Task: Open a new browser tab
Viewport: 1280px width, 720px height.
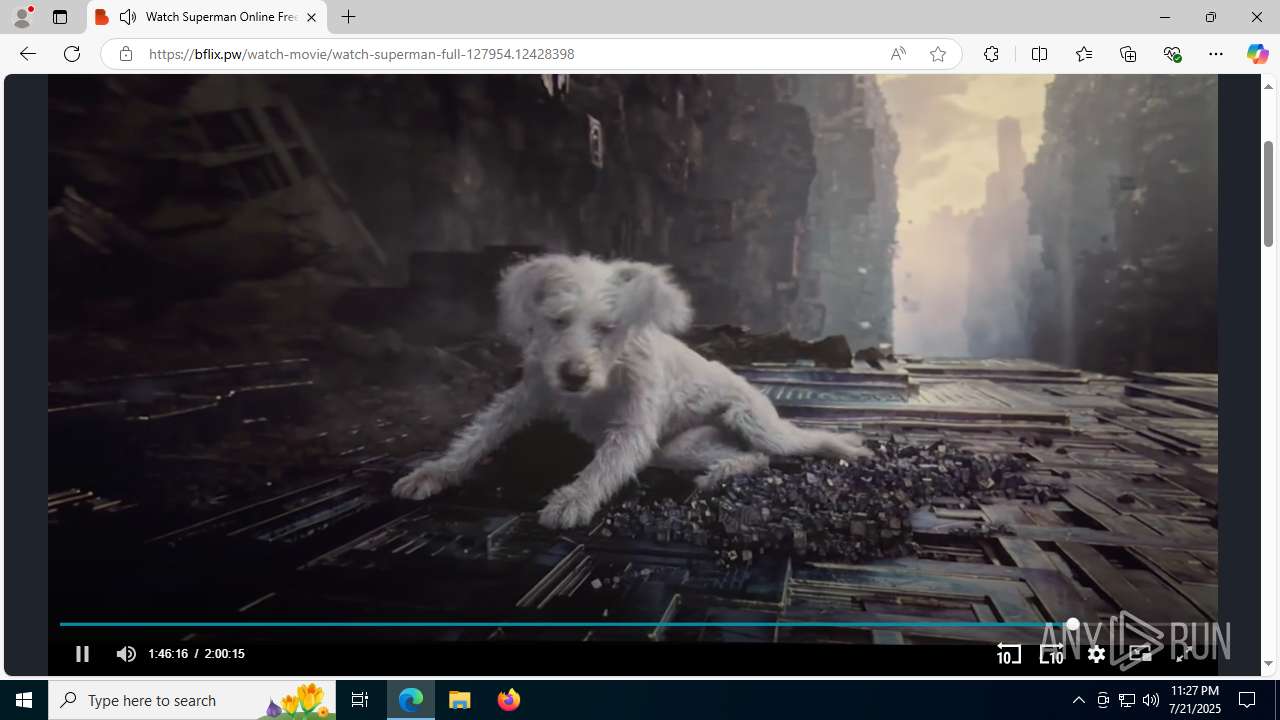Action: click(x=348, y=17)
